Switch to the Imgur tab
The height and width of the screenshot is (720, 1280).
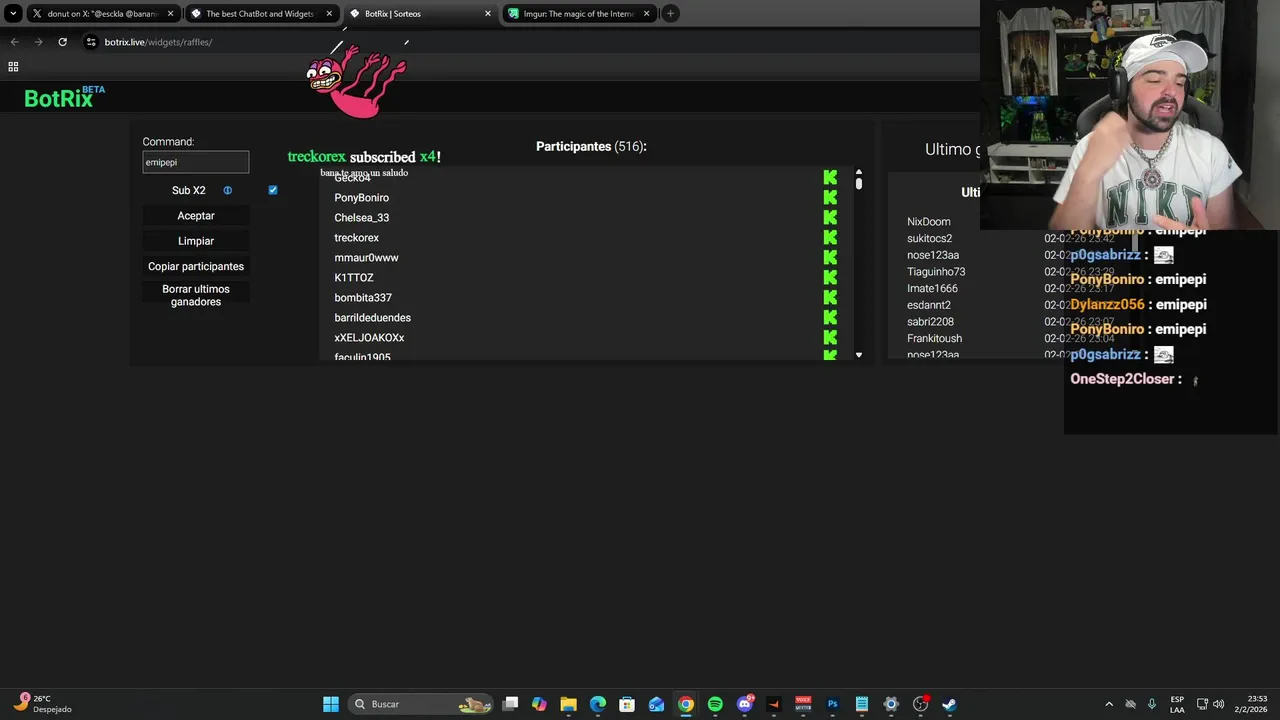point(579,14)
